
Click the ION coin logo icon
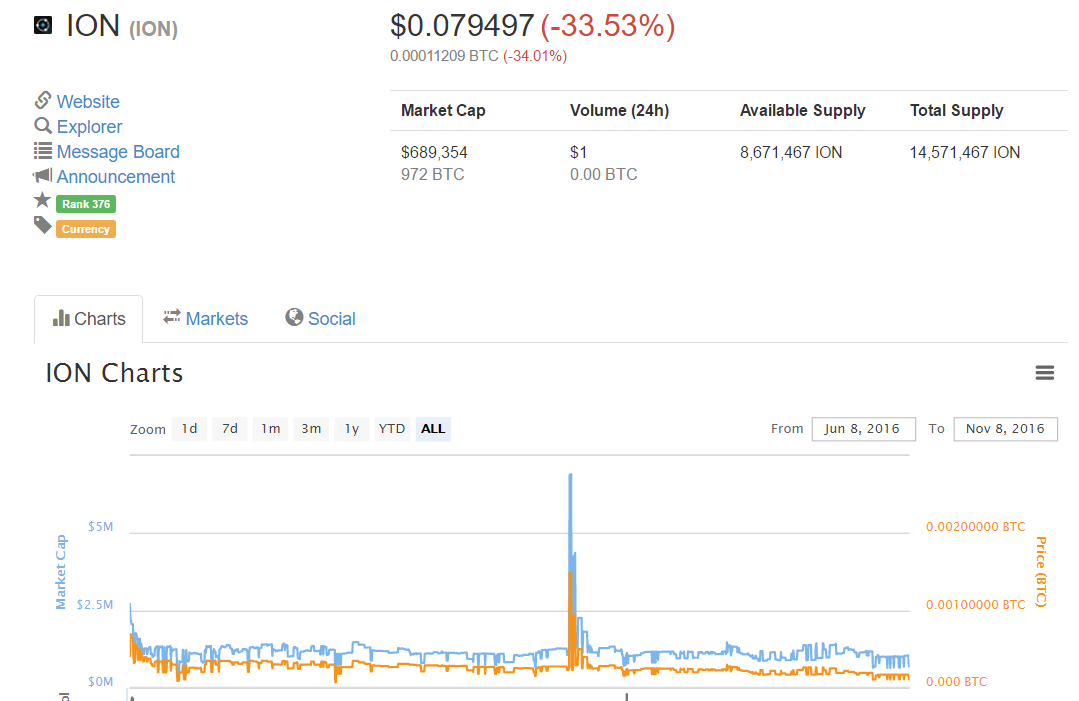point(43,25)
